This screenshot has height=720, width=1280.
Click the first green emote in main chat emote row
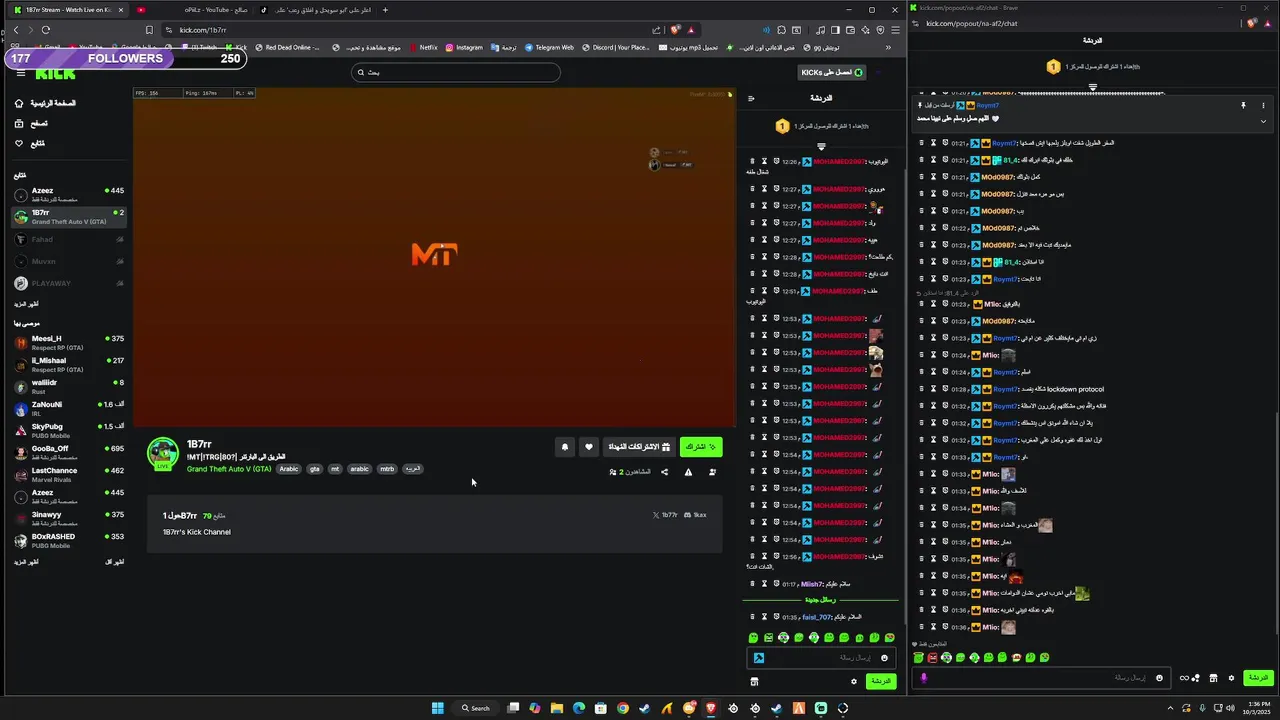point(754,638)
